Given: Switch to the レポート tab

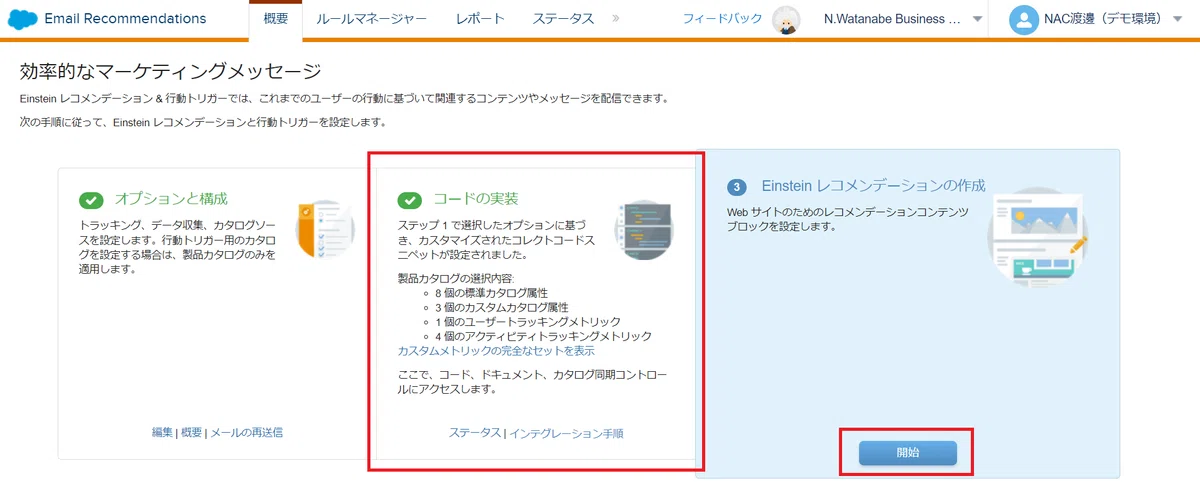Looking at the screenshot, I should click(x=480, y=19).
